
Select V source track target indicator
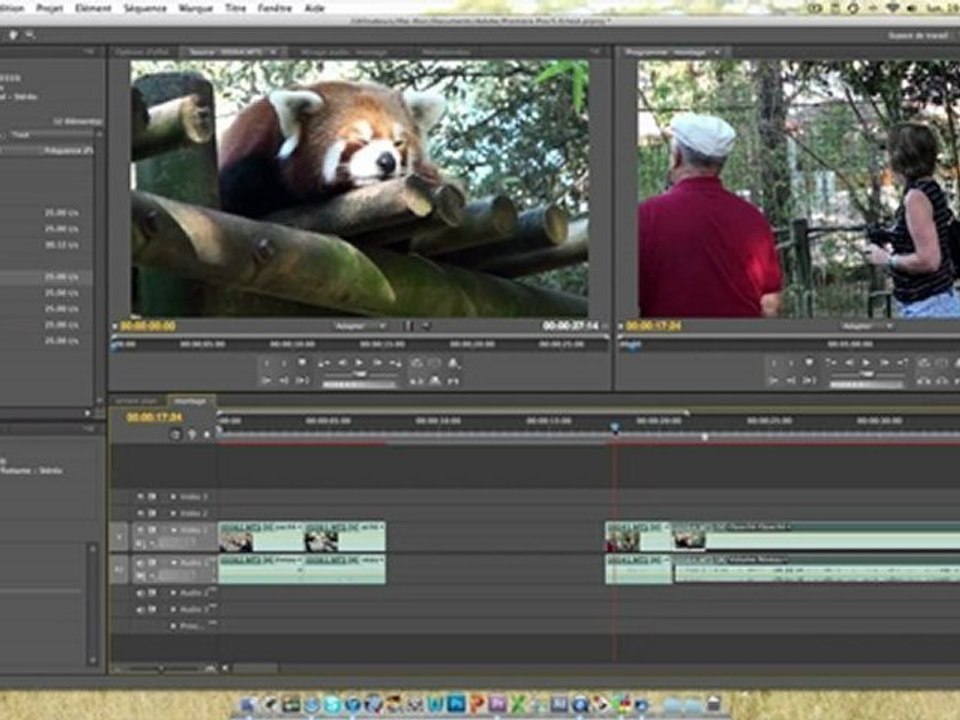[119, 536]
